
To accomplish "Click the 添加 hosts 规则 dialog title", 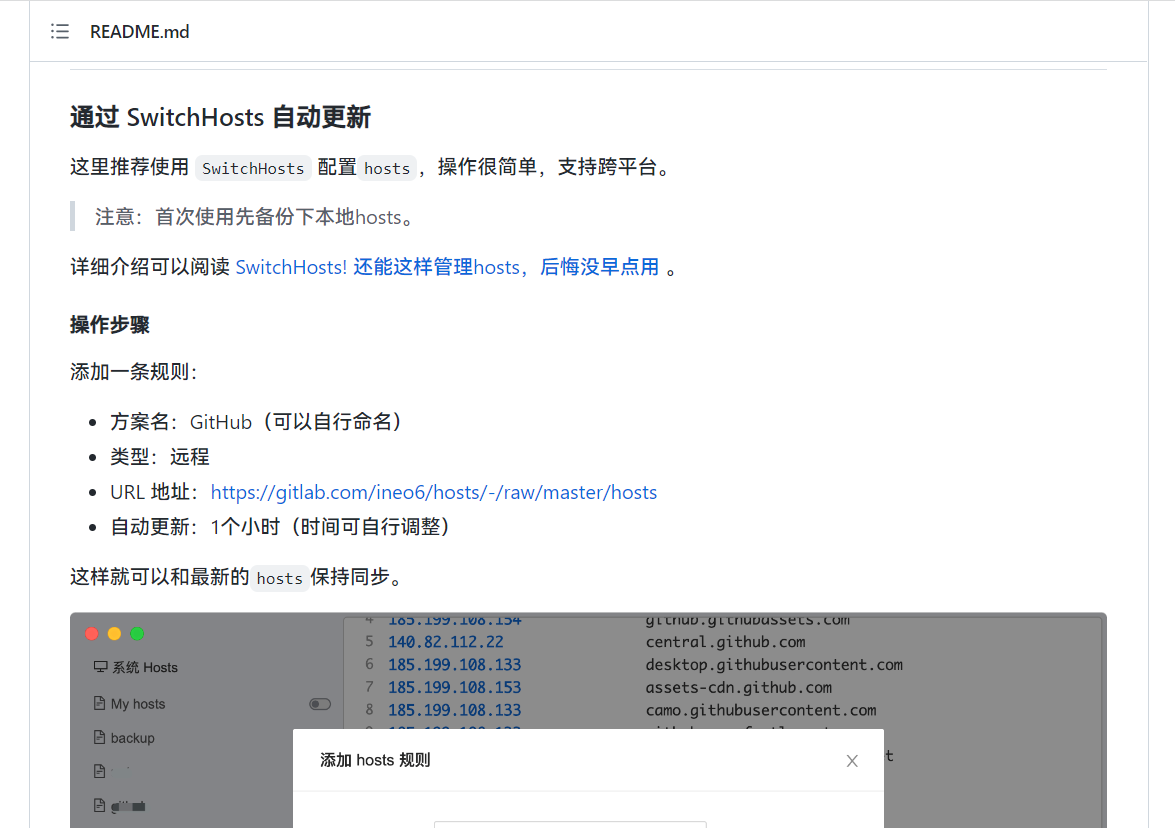I will (x=375, y=760).
